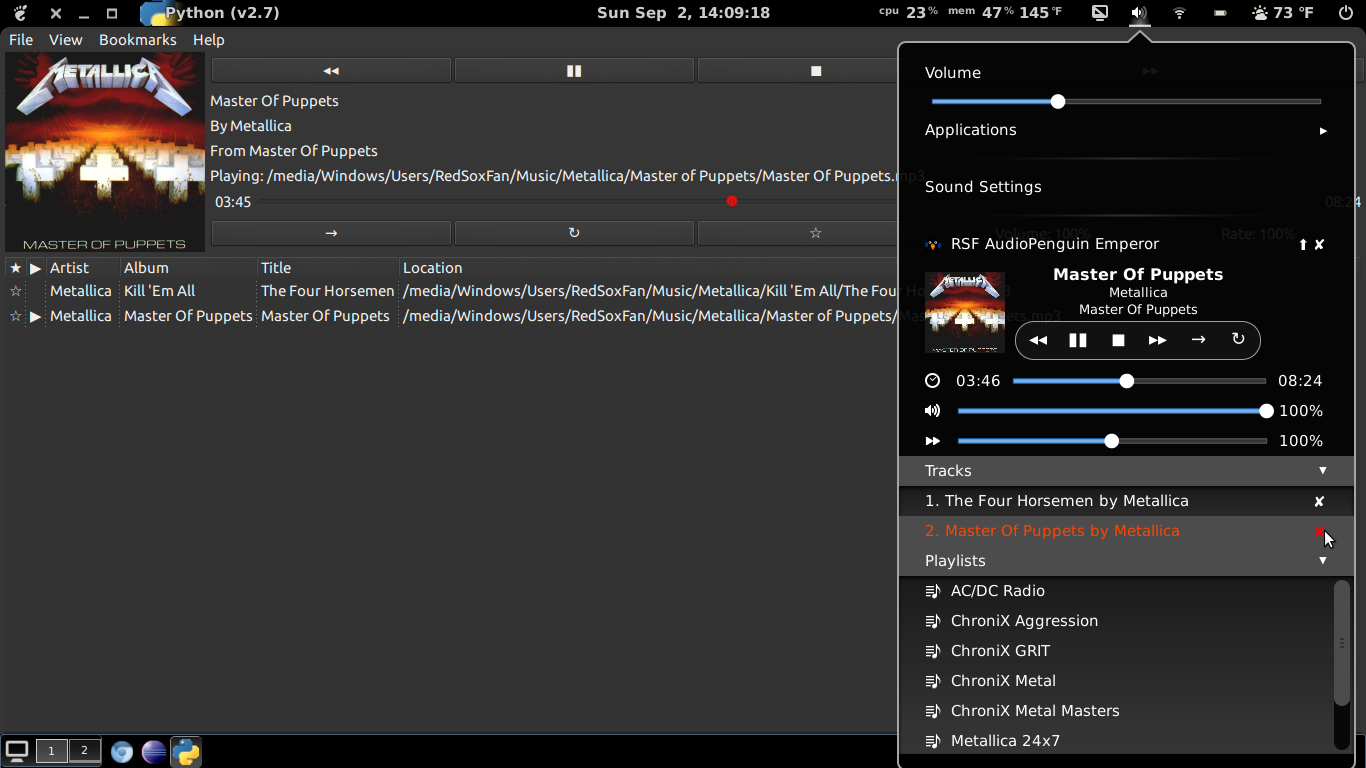The width and height of the screenshot is (1366, 768).
Task: Pause playback in the main player window
Action: (x=574, y=71)
